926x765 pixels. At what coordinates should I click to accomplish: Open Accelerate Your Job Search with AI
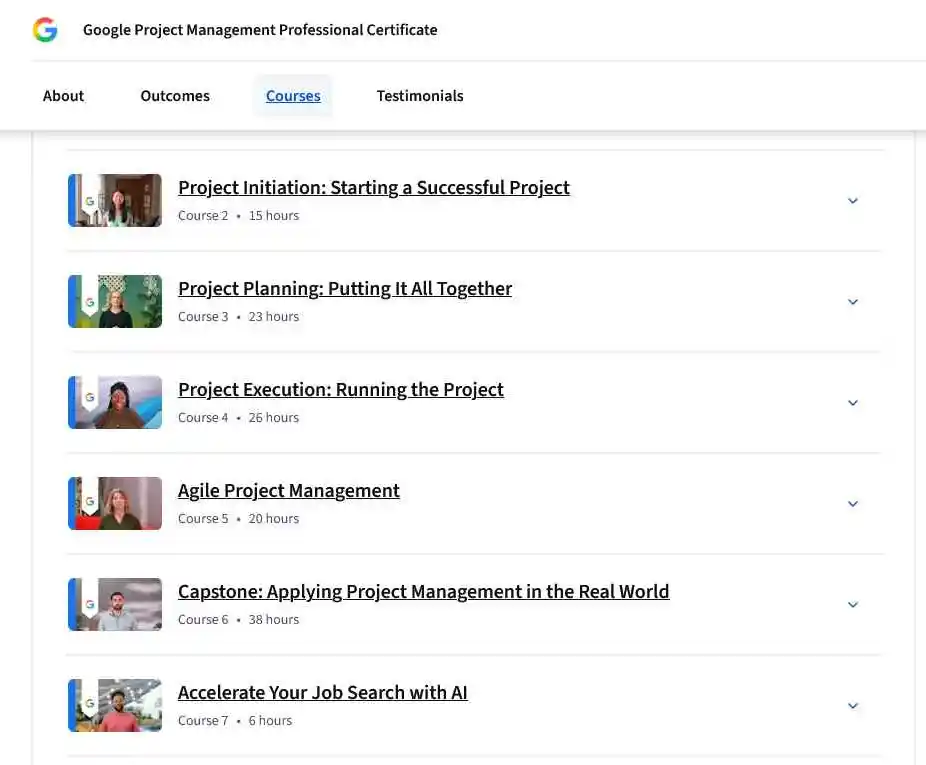pos(322,692)
